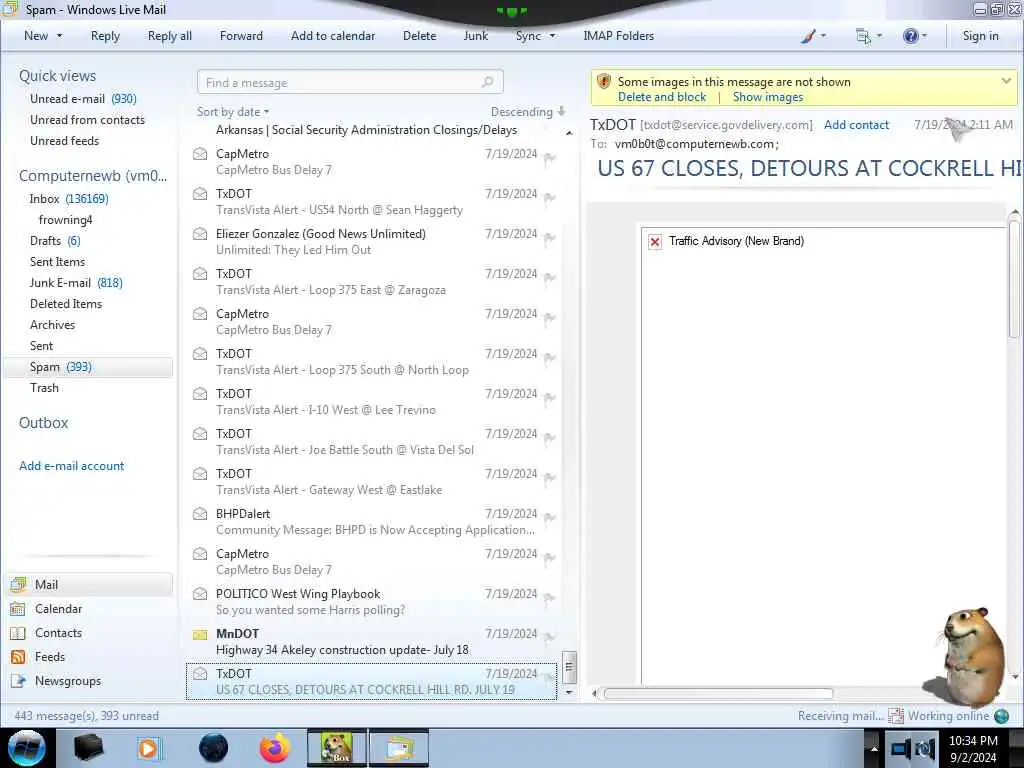Click the preview pane horizontal scrollbar thumb
The image size is (1024, 768).
(x=718, y=694)
